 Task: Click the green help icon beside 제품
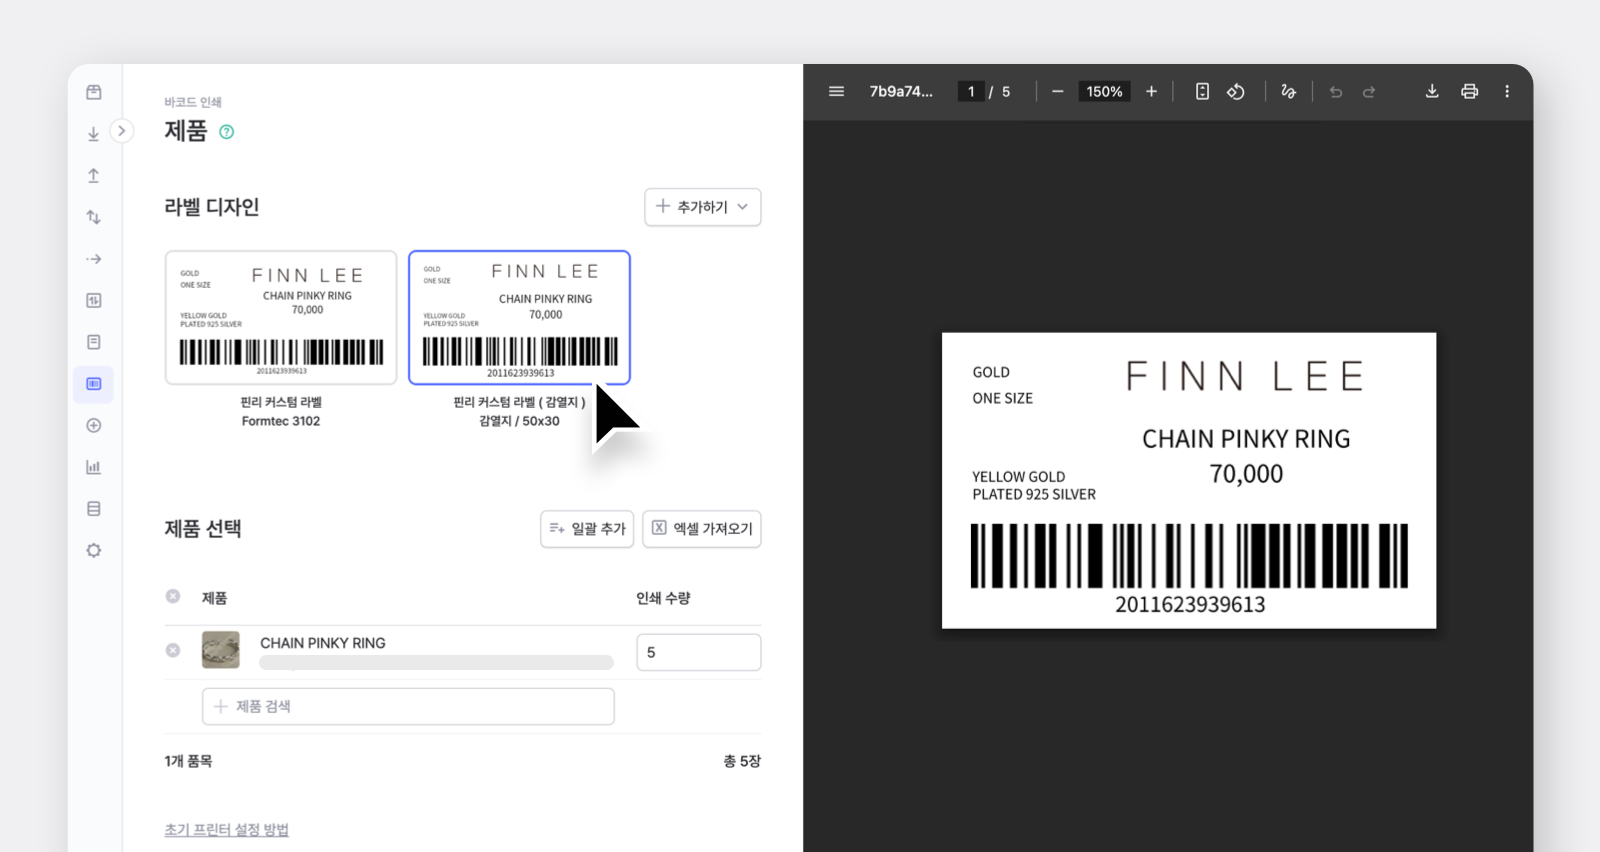227,132
